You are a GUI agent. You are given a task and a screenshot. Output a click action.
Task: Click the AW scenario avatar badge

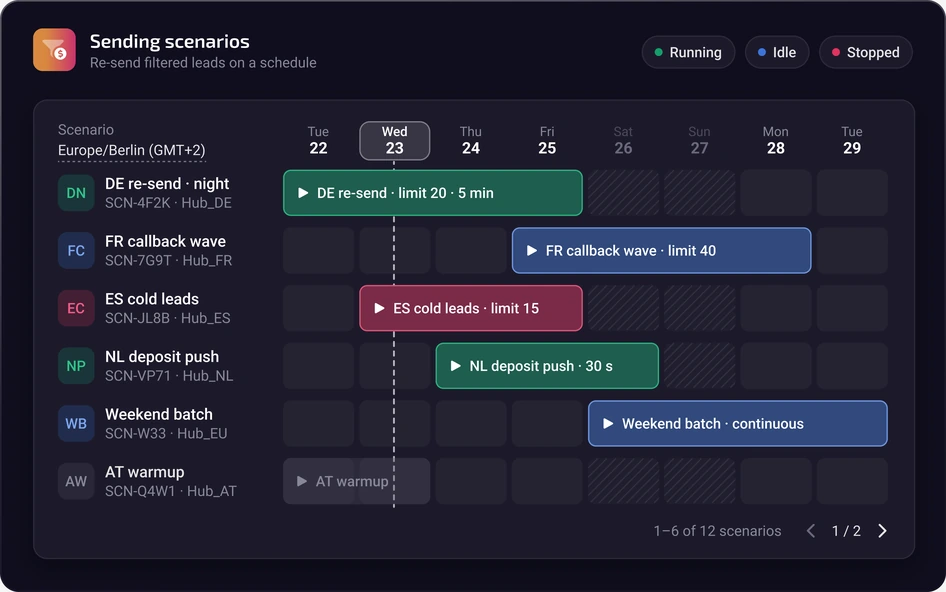click(x=76, y=481)
